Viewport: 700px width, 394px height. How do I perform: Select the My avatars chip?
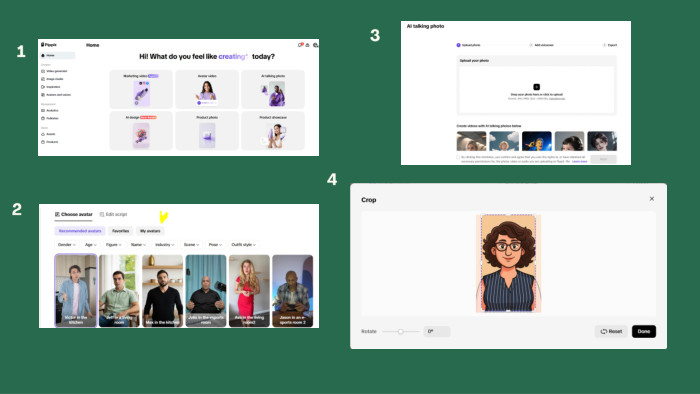150,231
